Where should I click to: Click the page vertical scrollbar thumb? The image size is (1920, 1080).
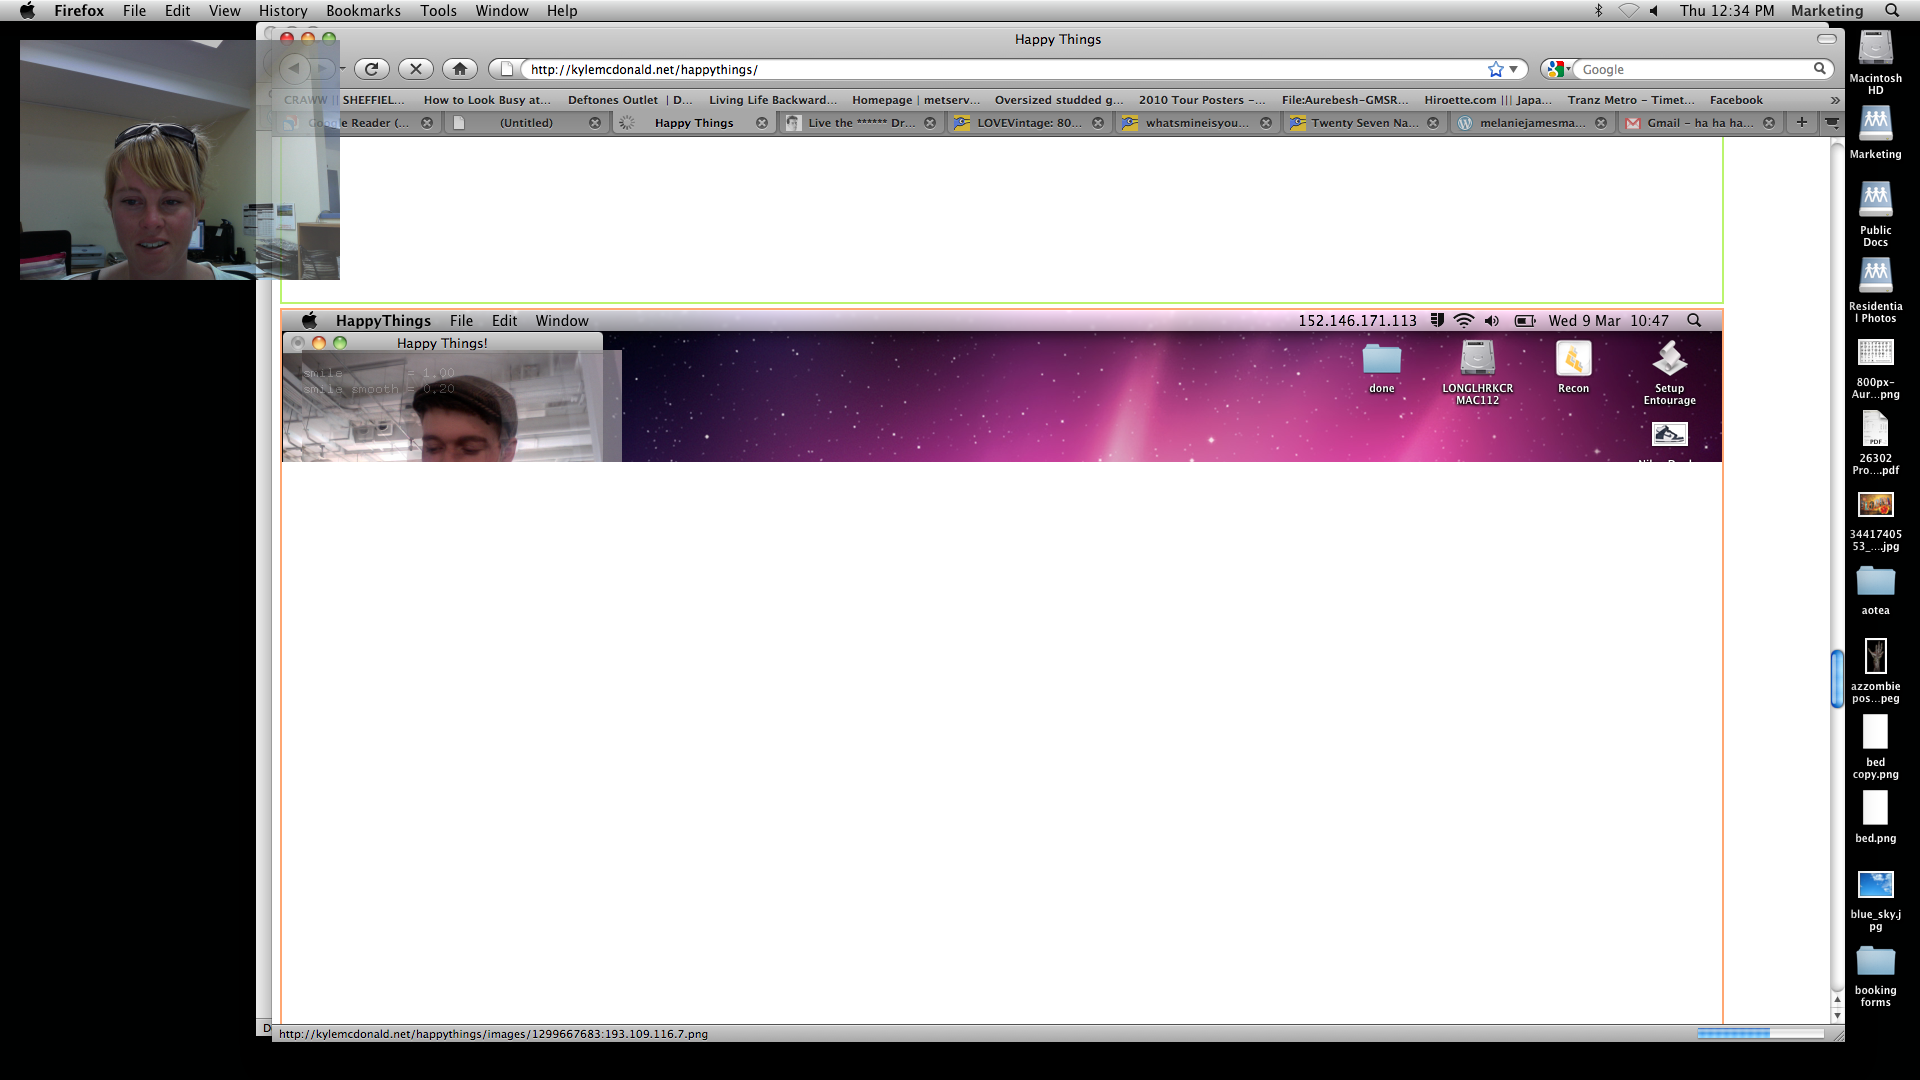(x=1836, y=679)
